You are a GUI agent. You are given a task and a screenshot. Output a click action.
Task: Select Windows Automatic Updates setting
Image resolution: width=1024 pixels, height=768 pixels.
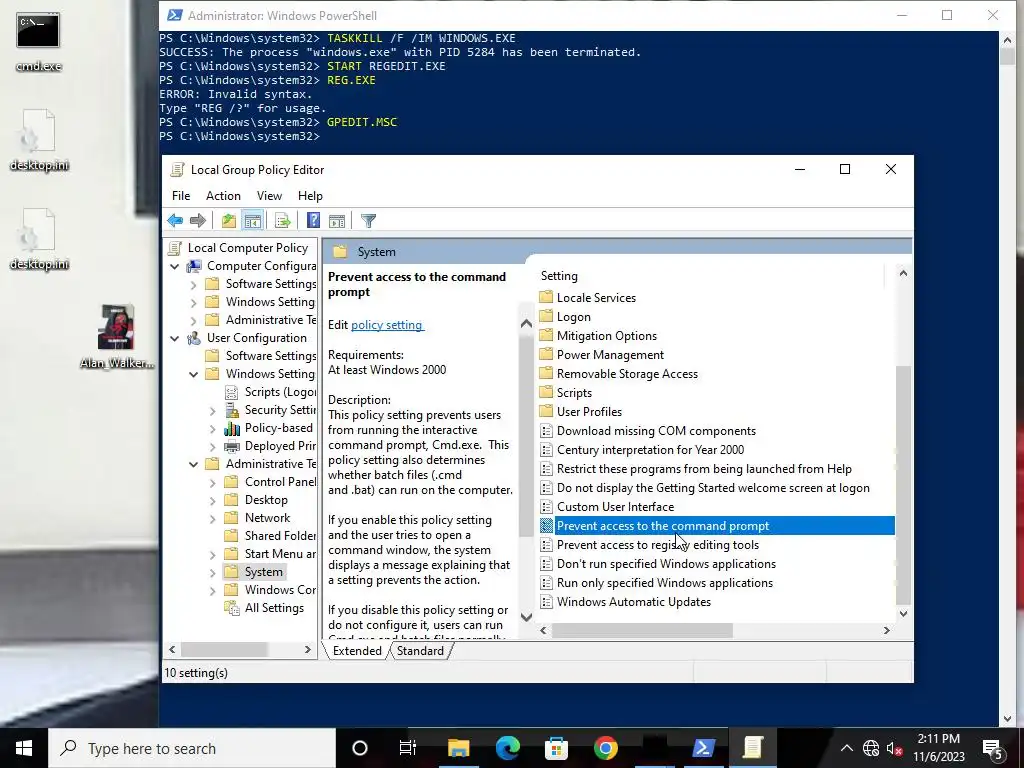(x=633, y=601)
